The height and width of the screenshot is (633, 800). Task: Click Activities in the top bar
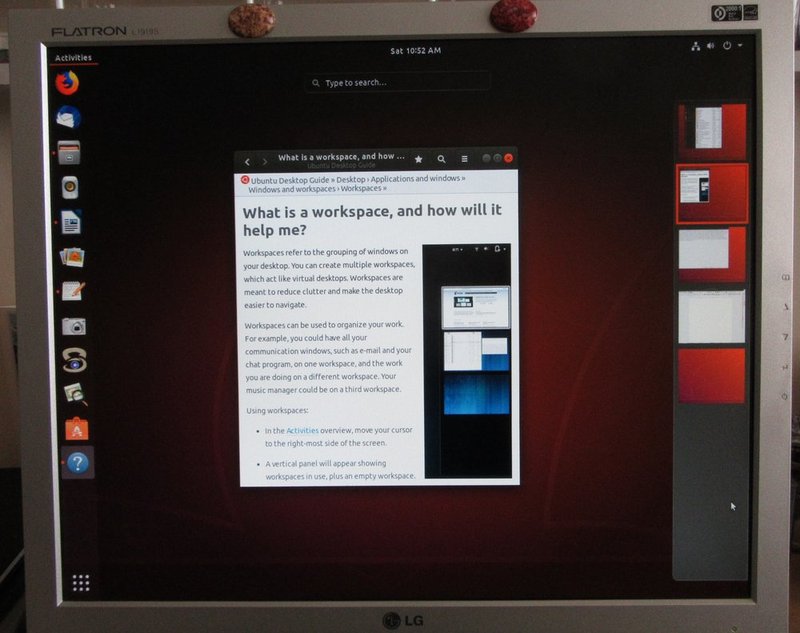point(73,58)
